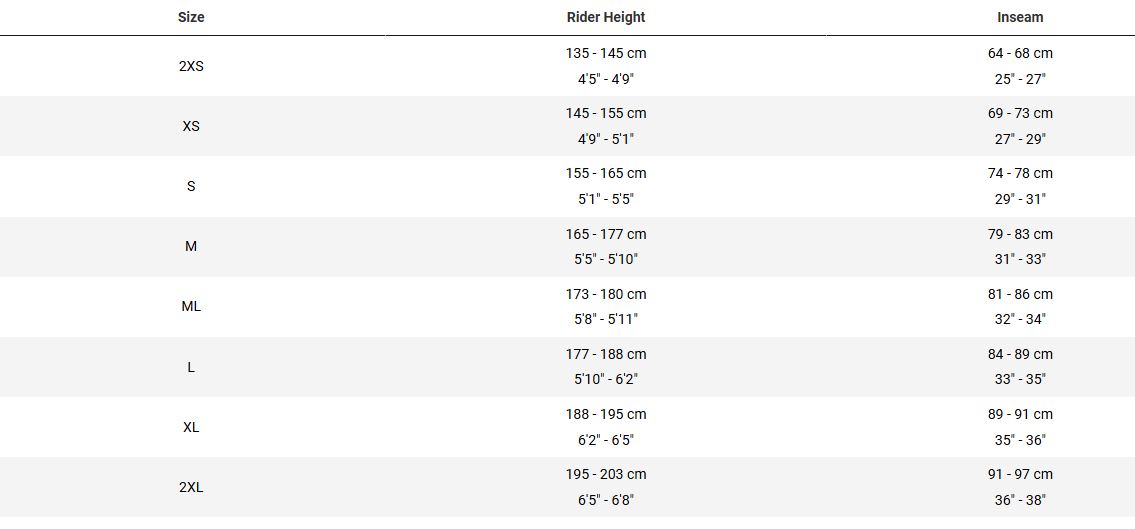The height and width of the screenshot is (529, 1135).
Task: Click the 2XL size label
Action: pyautogui.click(x=191, y=487)
